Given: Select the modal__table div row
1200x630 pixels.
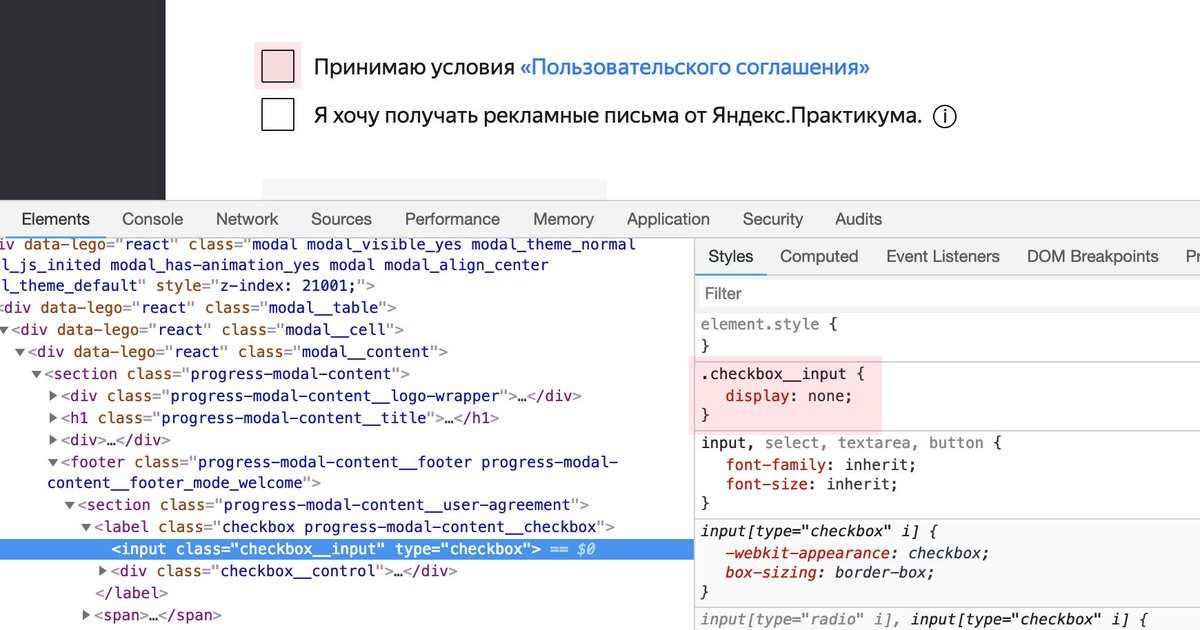Looking at the screenshot, I should coord(347,308).
